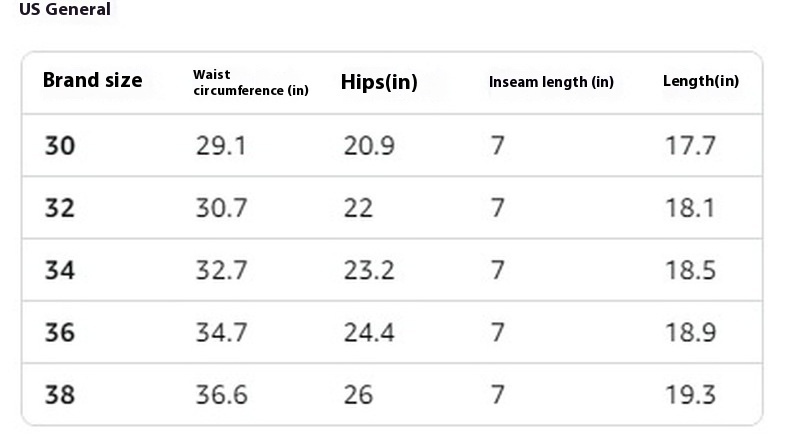Click waist value 36.6

[221, 395]
